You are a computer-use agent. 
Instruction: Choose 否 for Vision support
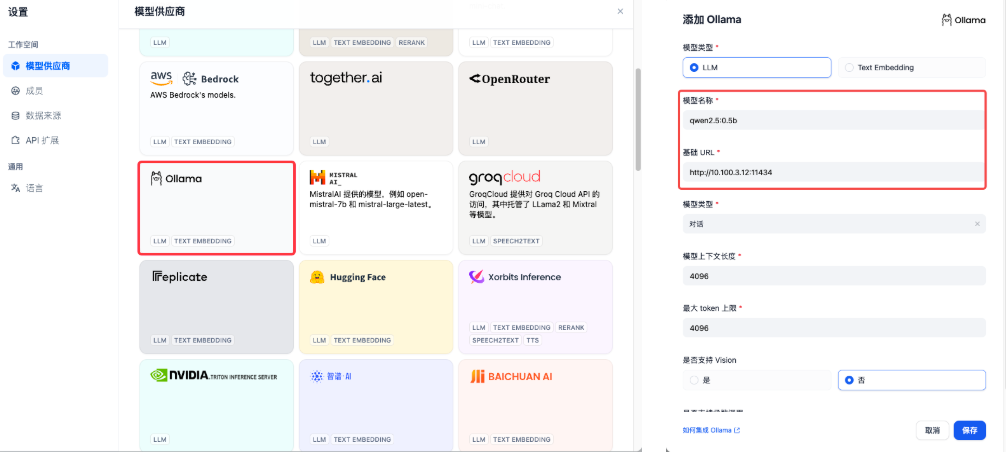tap(912, 380)
